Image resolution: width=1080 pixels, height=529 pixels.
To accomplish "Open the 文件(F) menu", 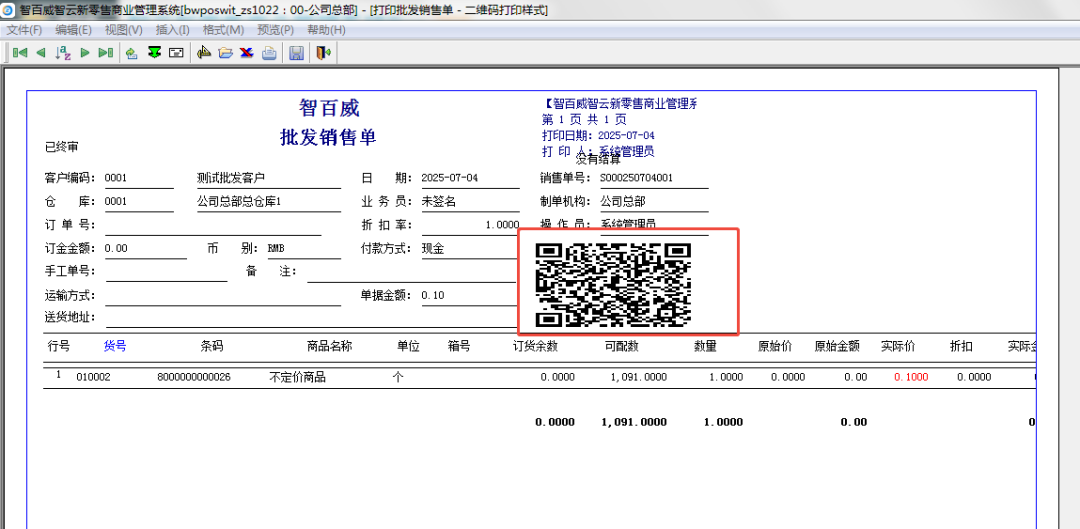I will coord(25,30).
